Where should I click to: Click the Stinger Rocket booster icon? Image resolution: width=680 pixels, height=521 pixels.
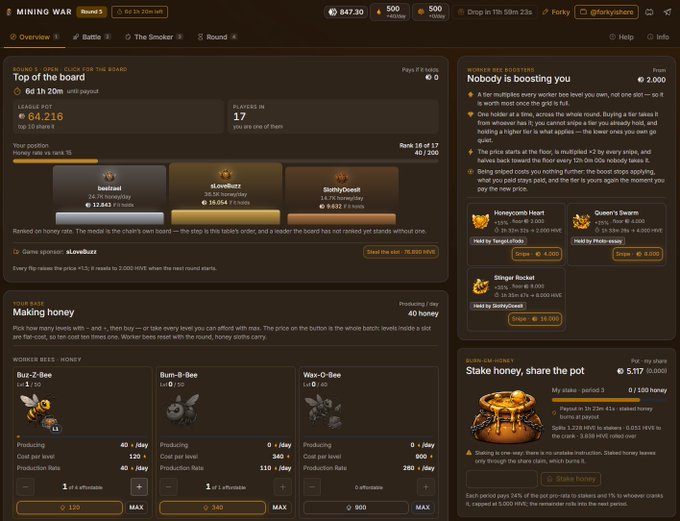pos(481,286)
